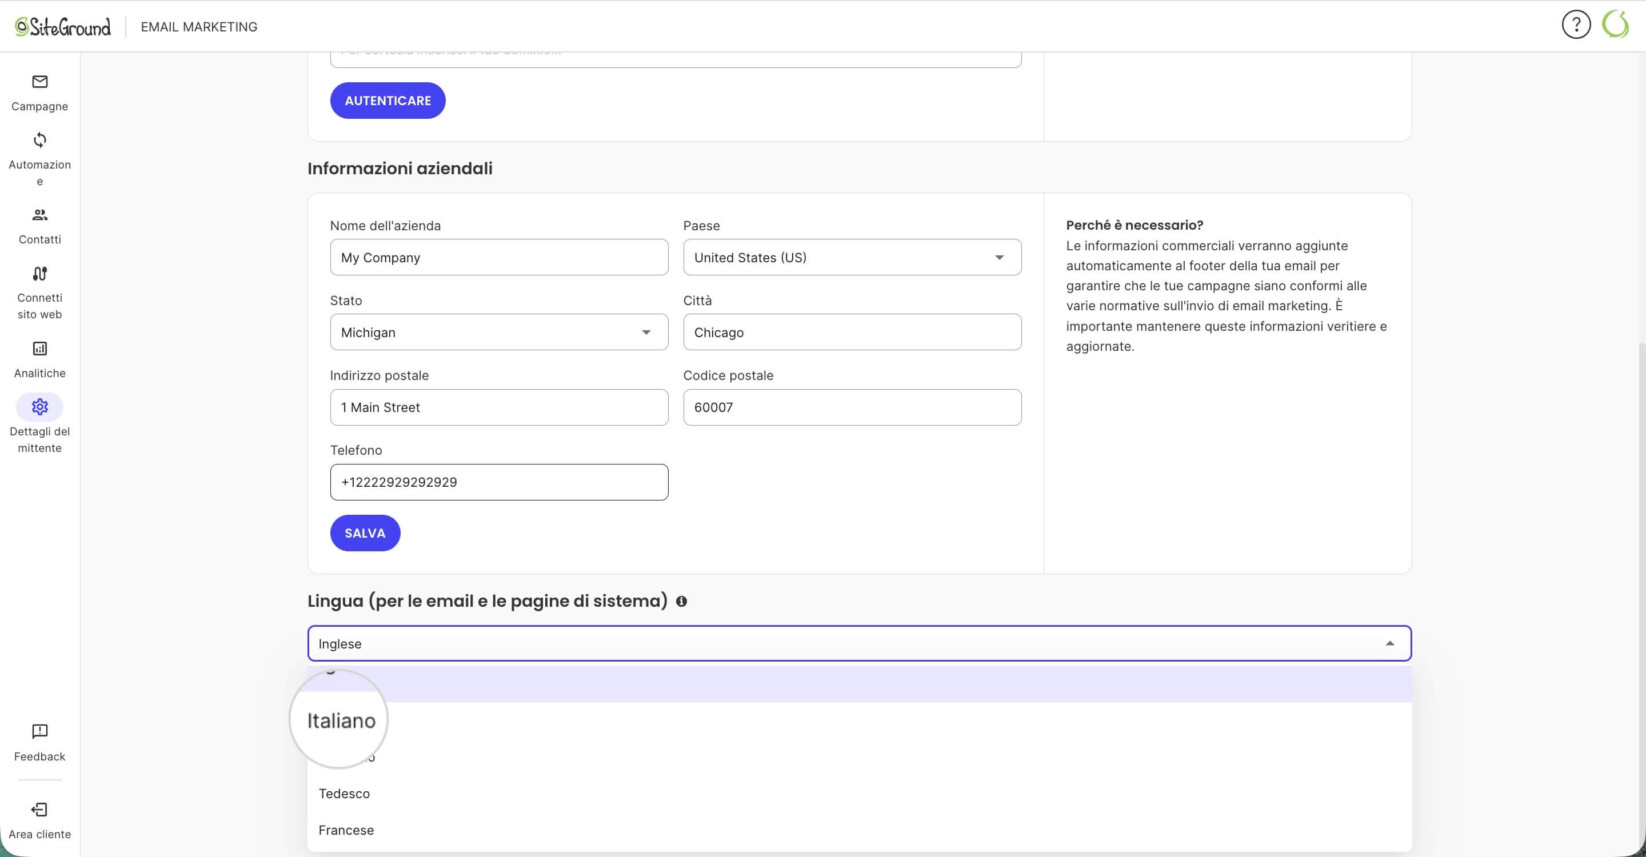Expand the Paese country dropdown
Image resolution: width=1646 pixels, height=857 pixels.
[852, 257]
